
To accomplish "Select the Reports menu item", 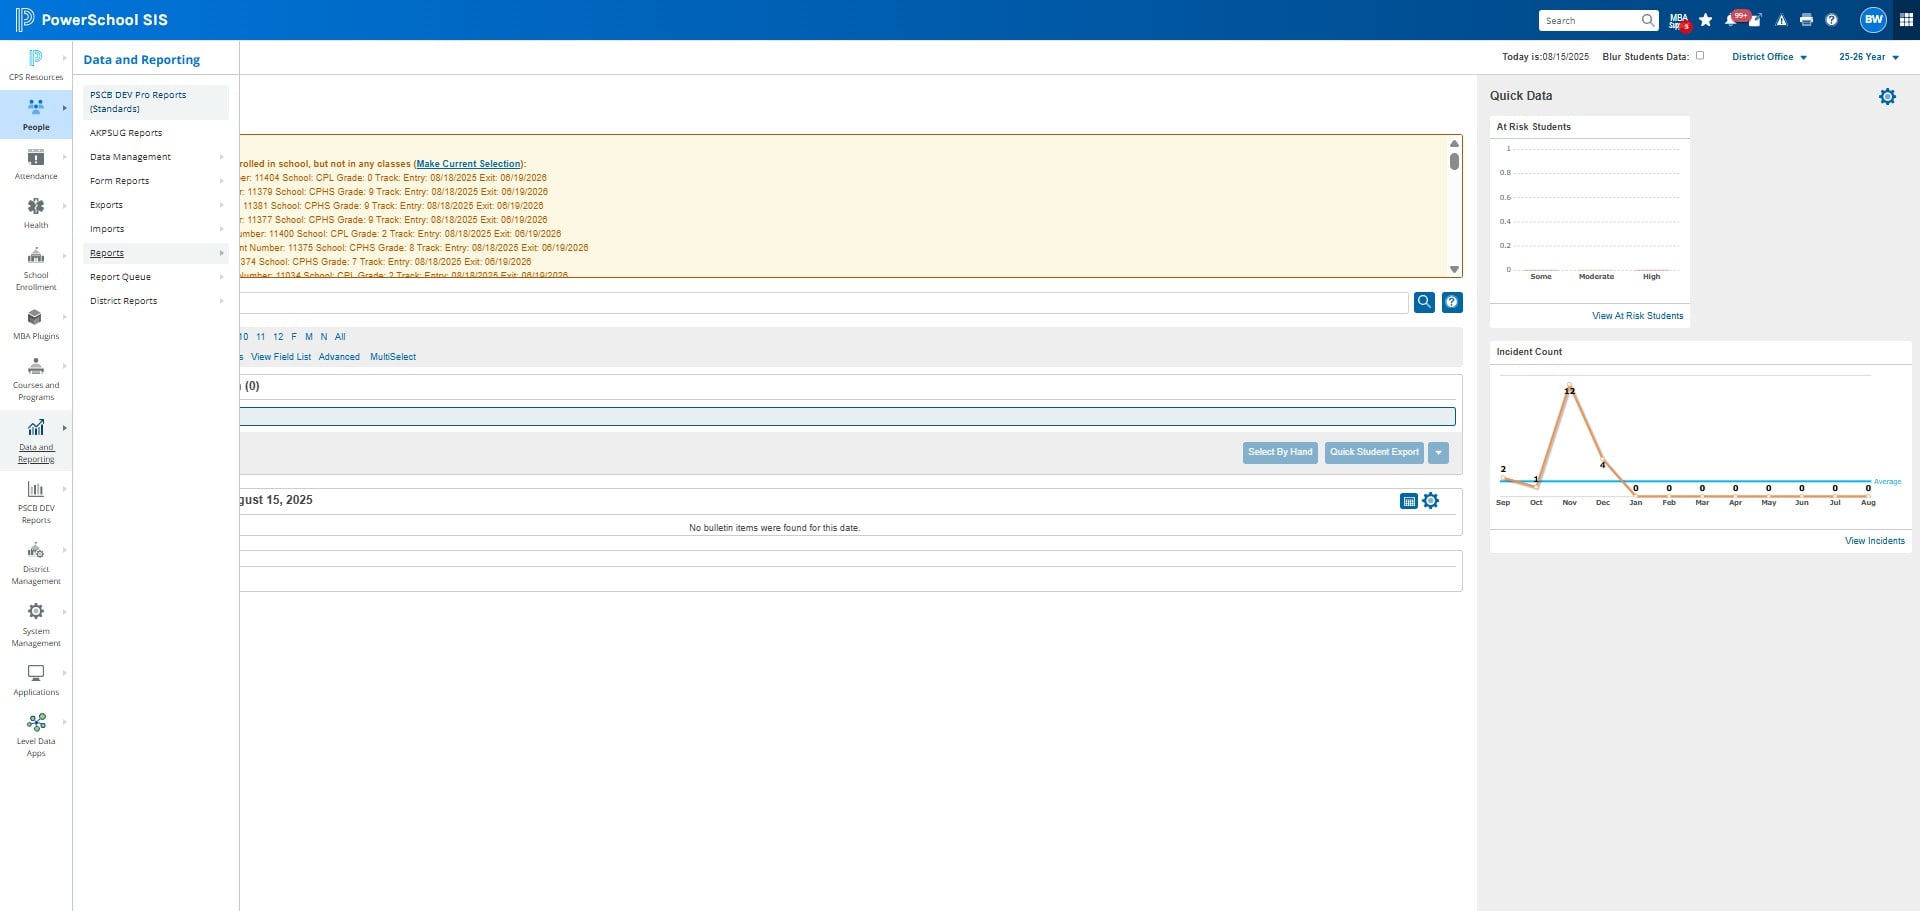I will (156, 253).
